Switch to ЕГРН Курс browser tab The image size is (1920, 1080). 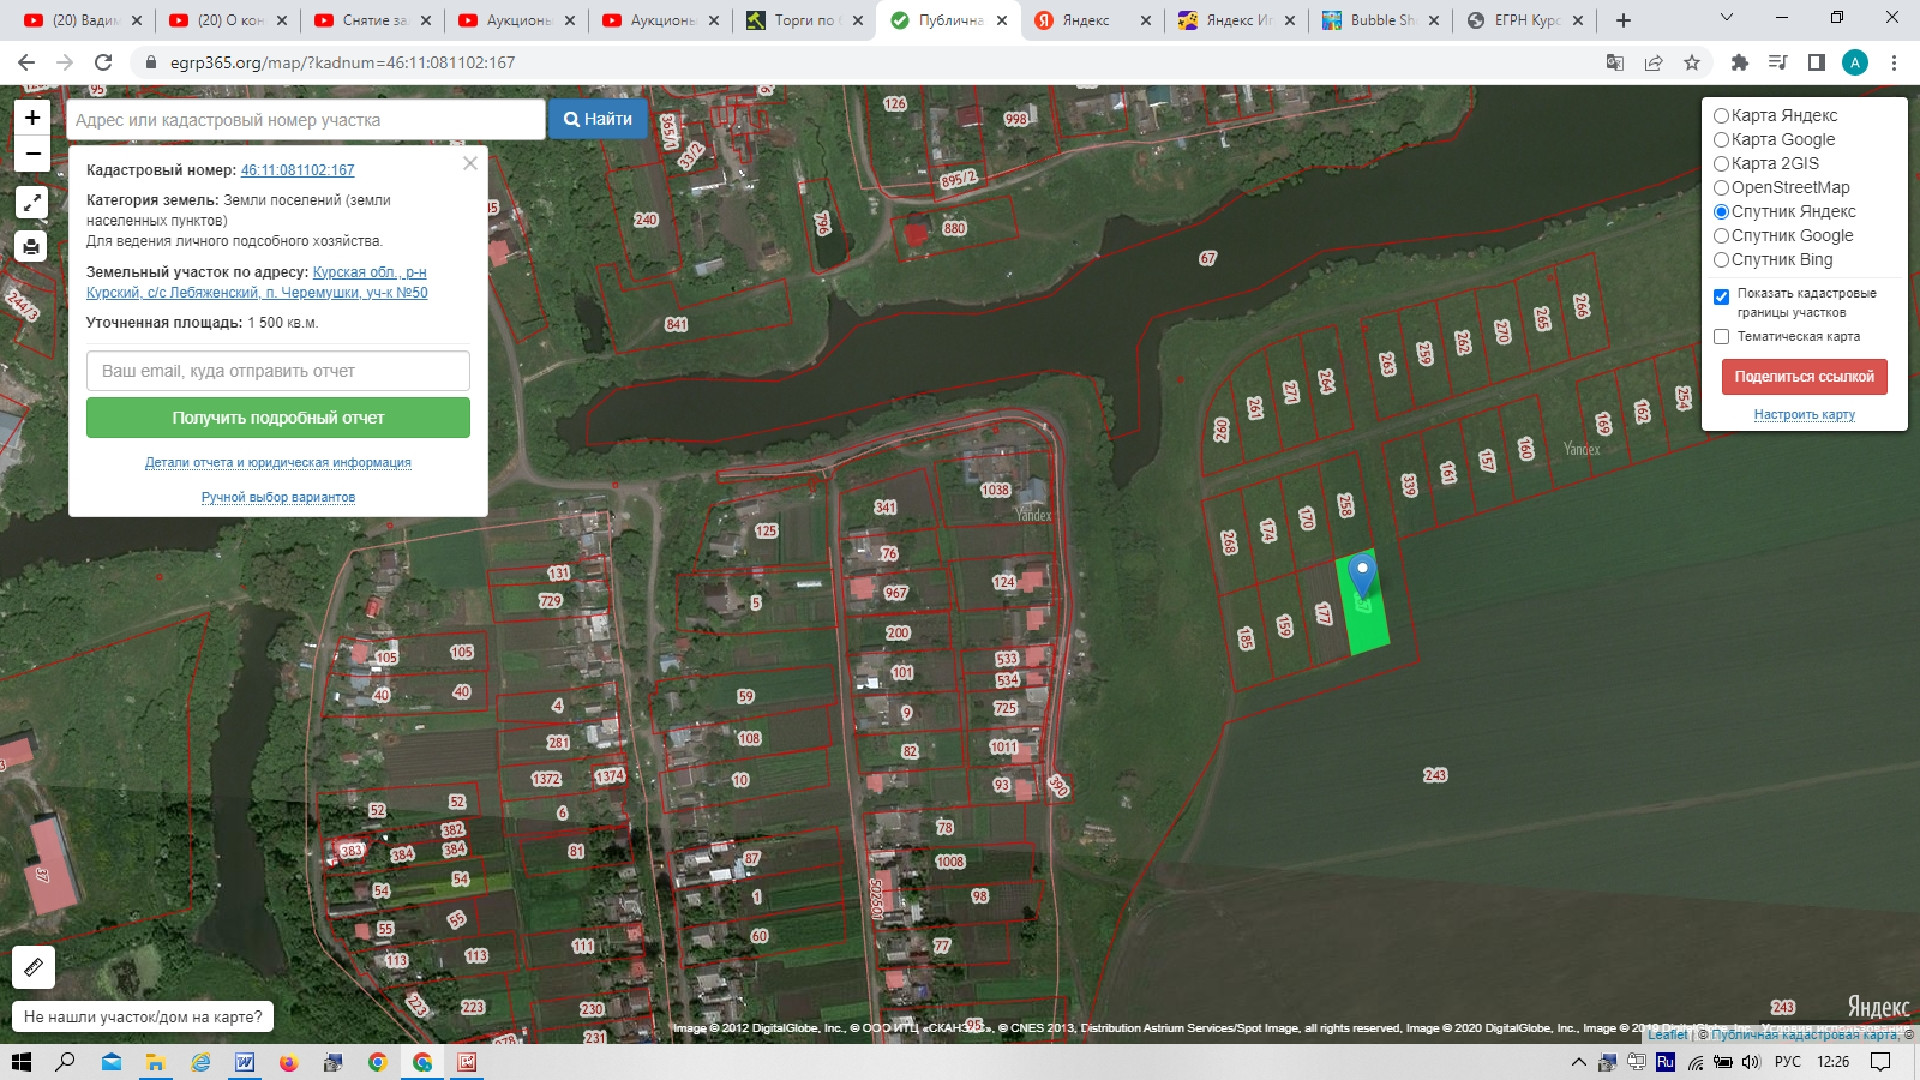1525,20
